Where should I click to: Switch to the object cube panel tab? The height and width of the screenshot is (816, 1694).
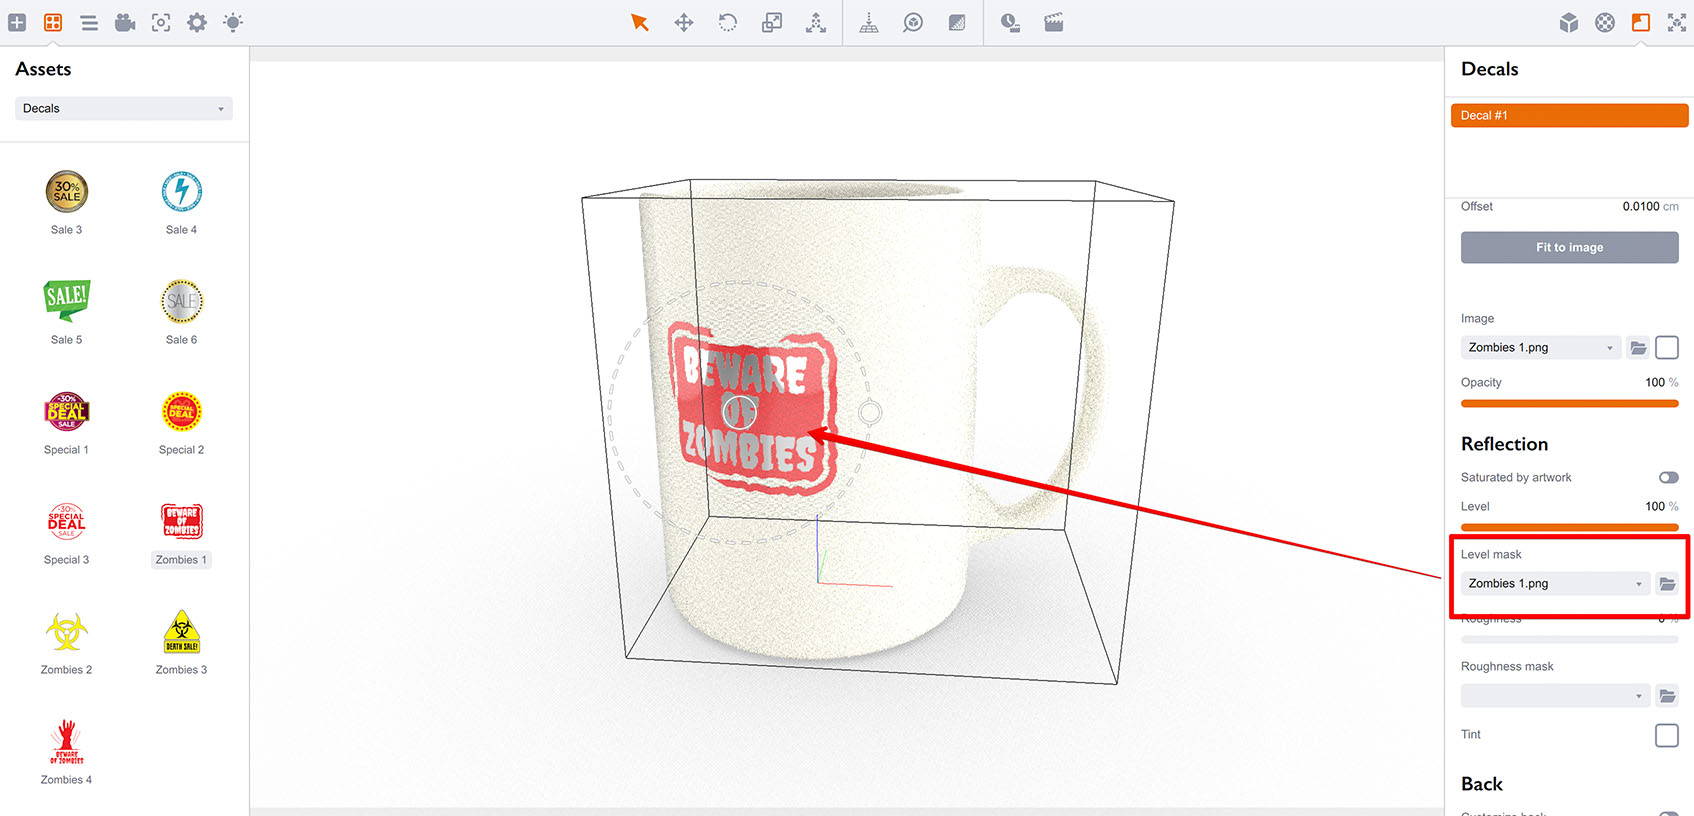(x=1569, y=22)
